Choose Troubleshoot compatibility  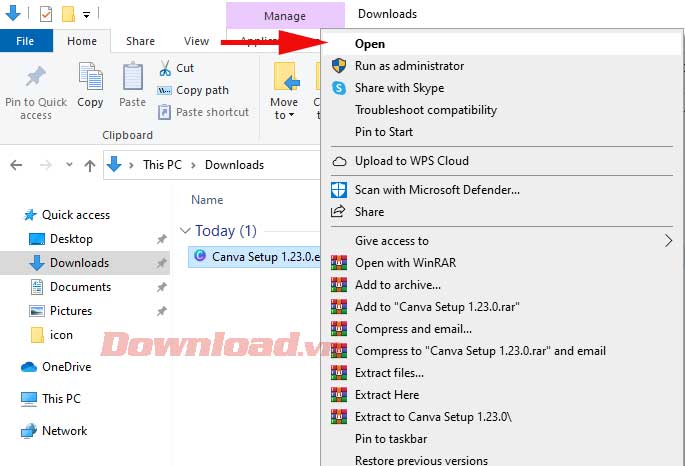coord(502,110)
